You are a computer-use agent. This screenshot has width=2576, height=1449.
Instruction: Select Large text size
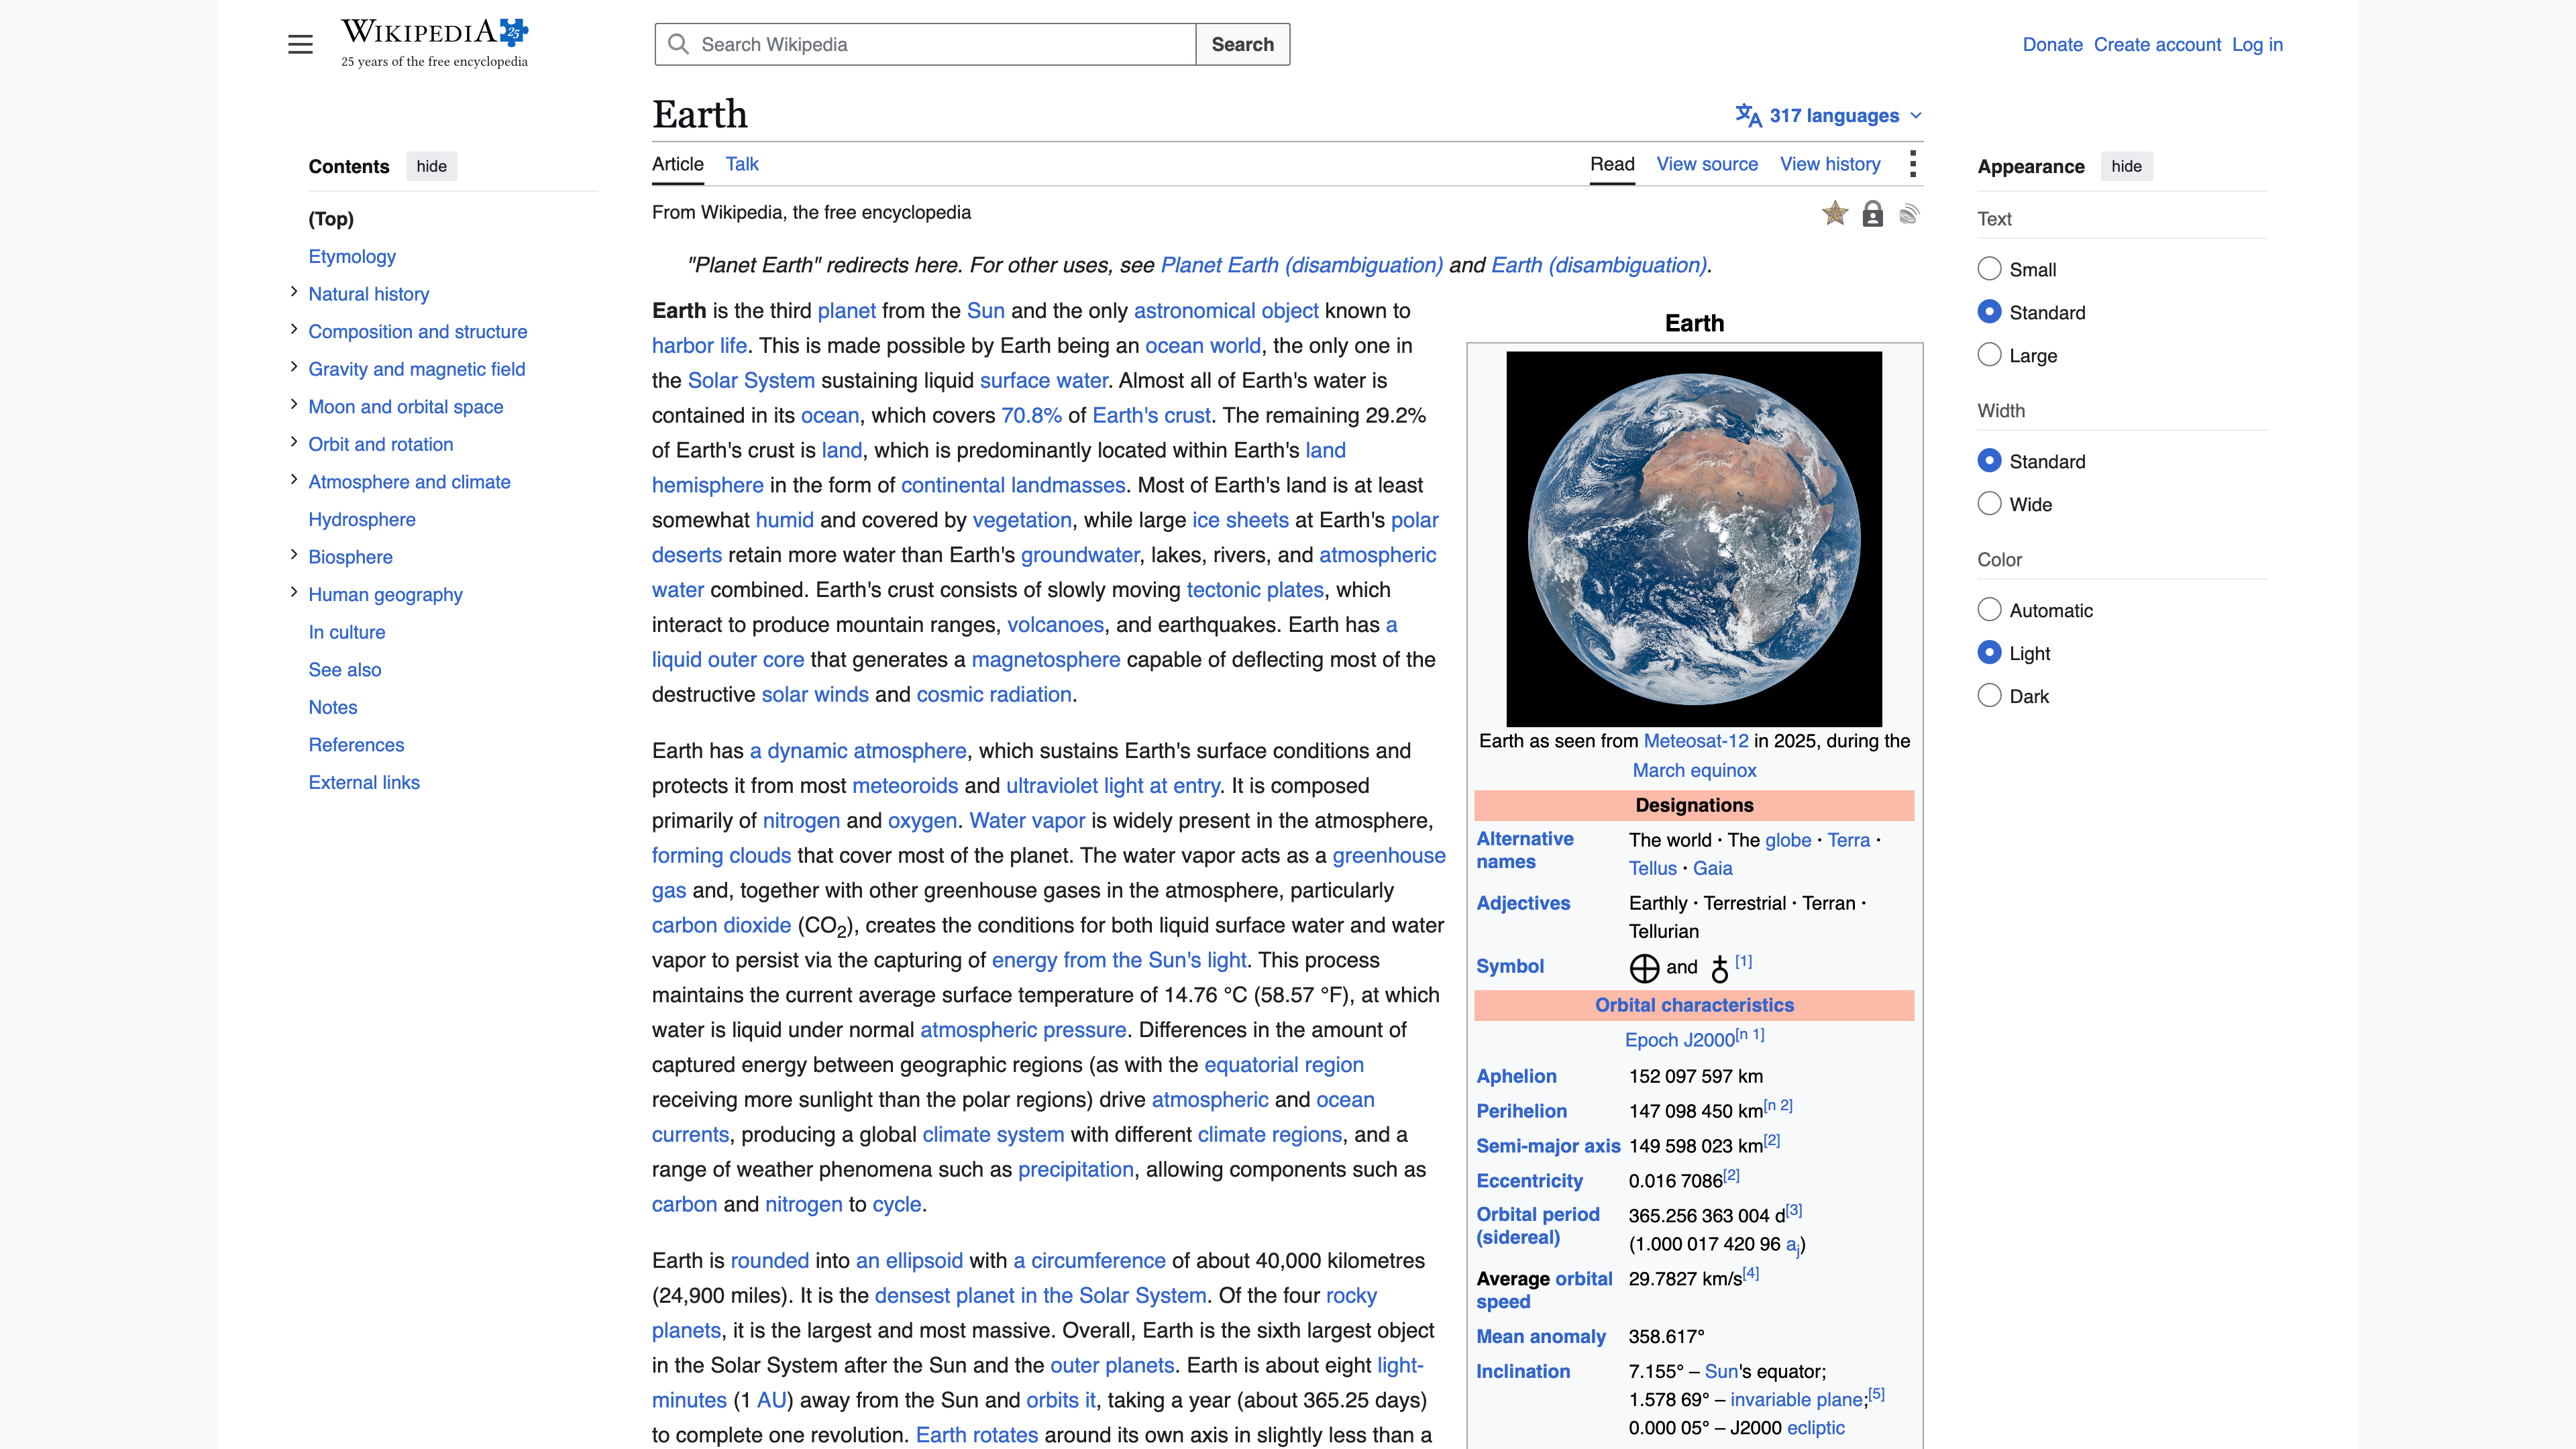[x=1989, y=355]
